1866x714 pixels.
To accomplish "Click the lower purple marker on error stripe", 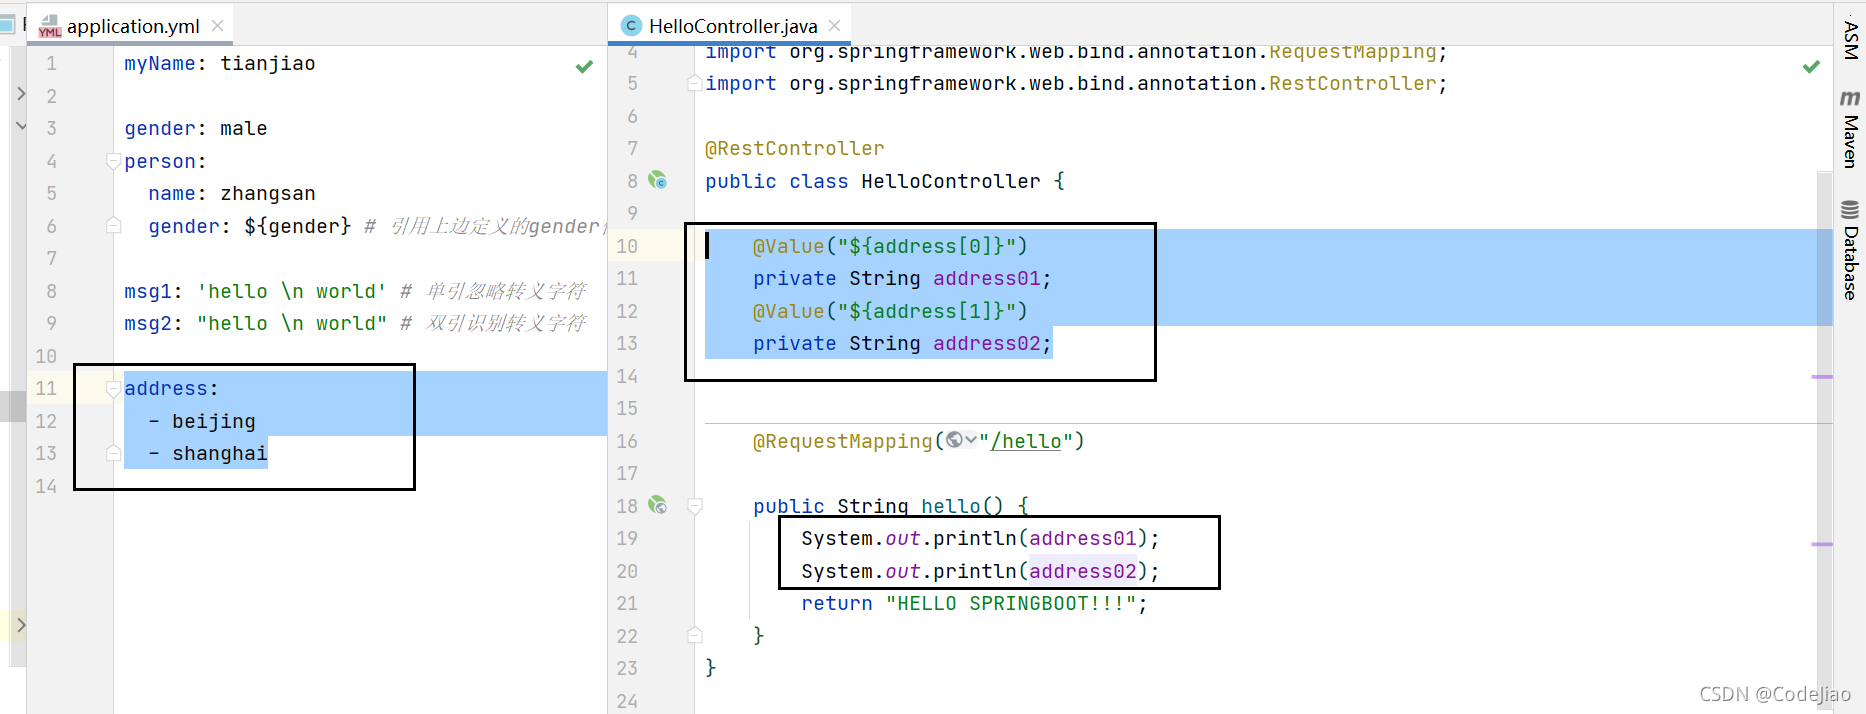I will (x=1822, y=544).
